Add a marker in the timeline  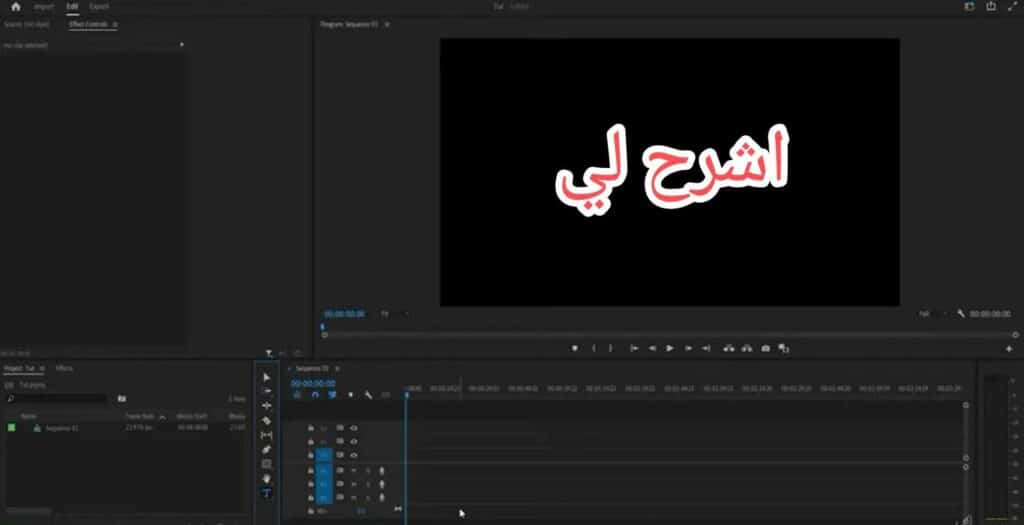pos(351,395)
